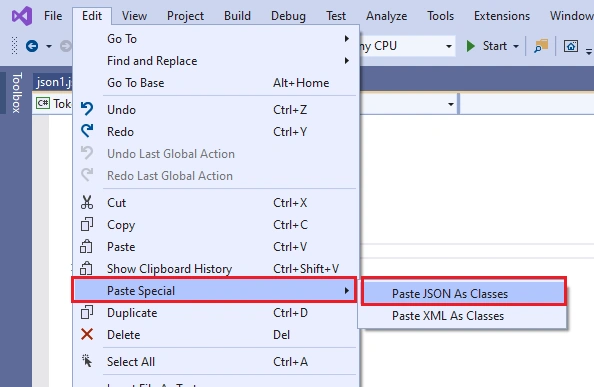
Task: Expand the Find and Replace submenu
Action: [x=216, y=61]
